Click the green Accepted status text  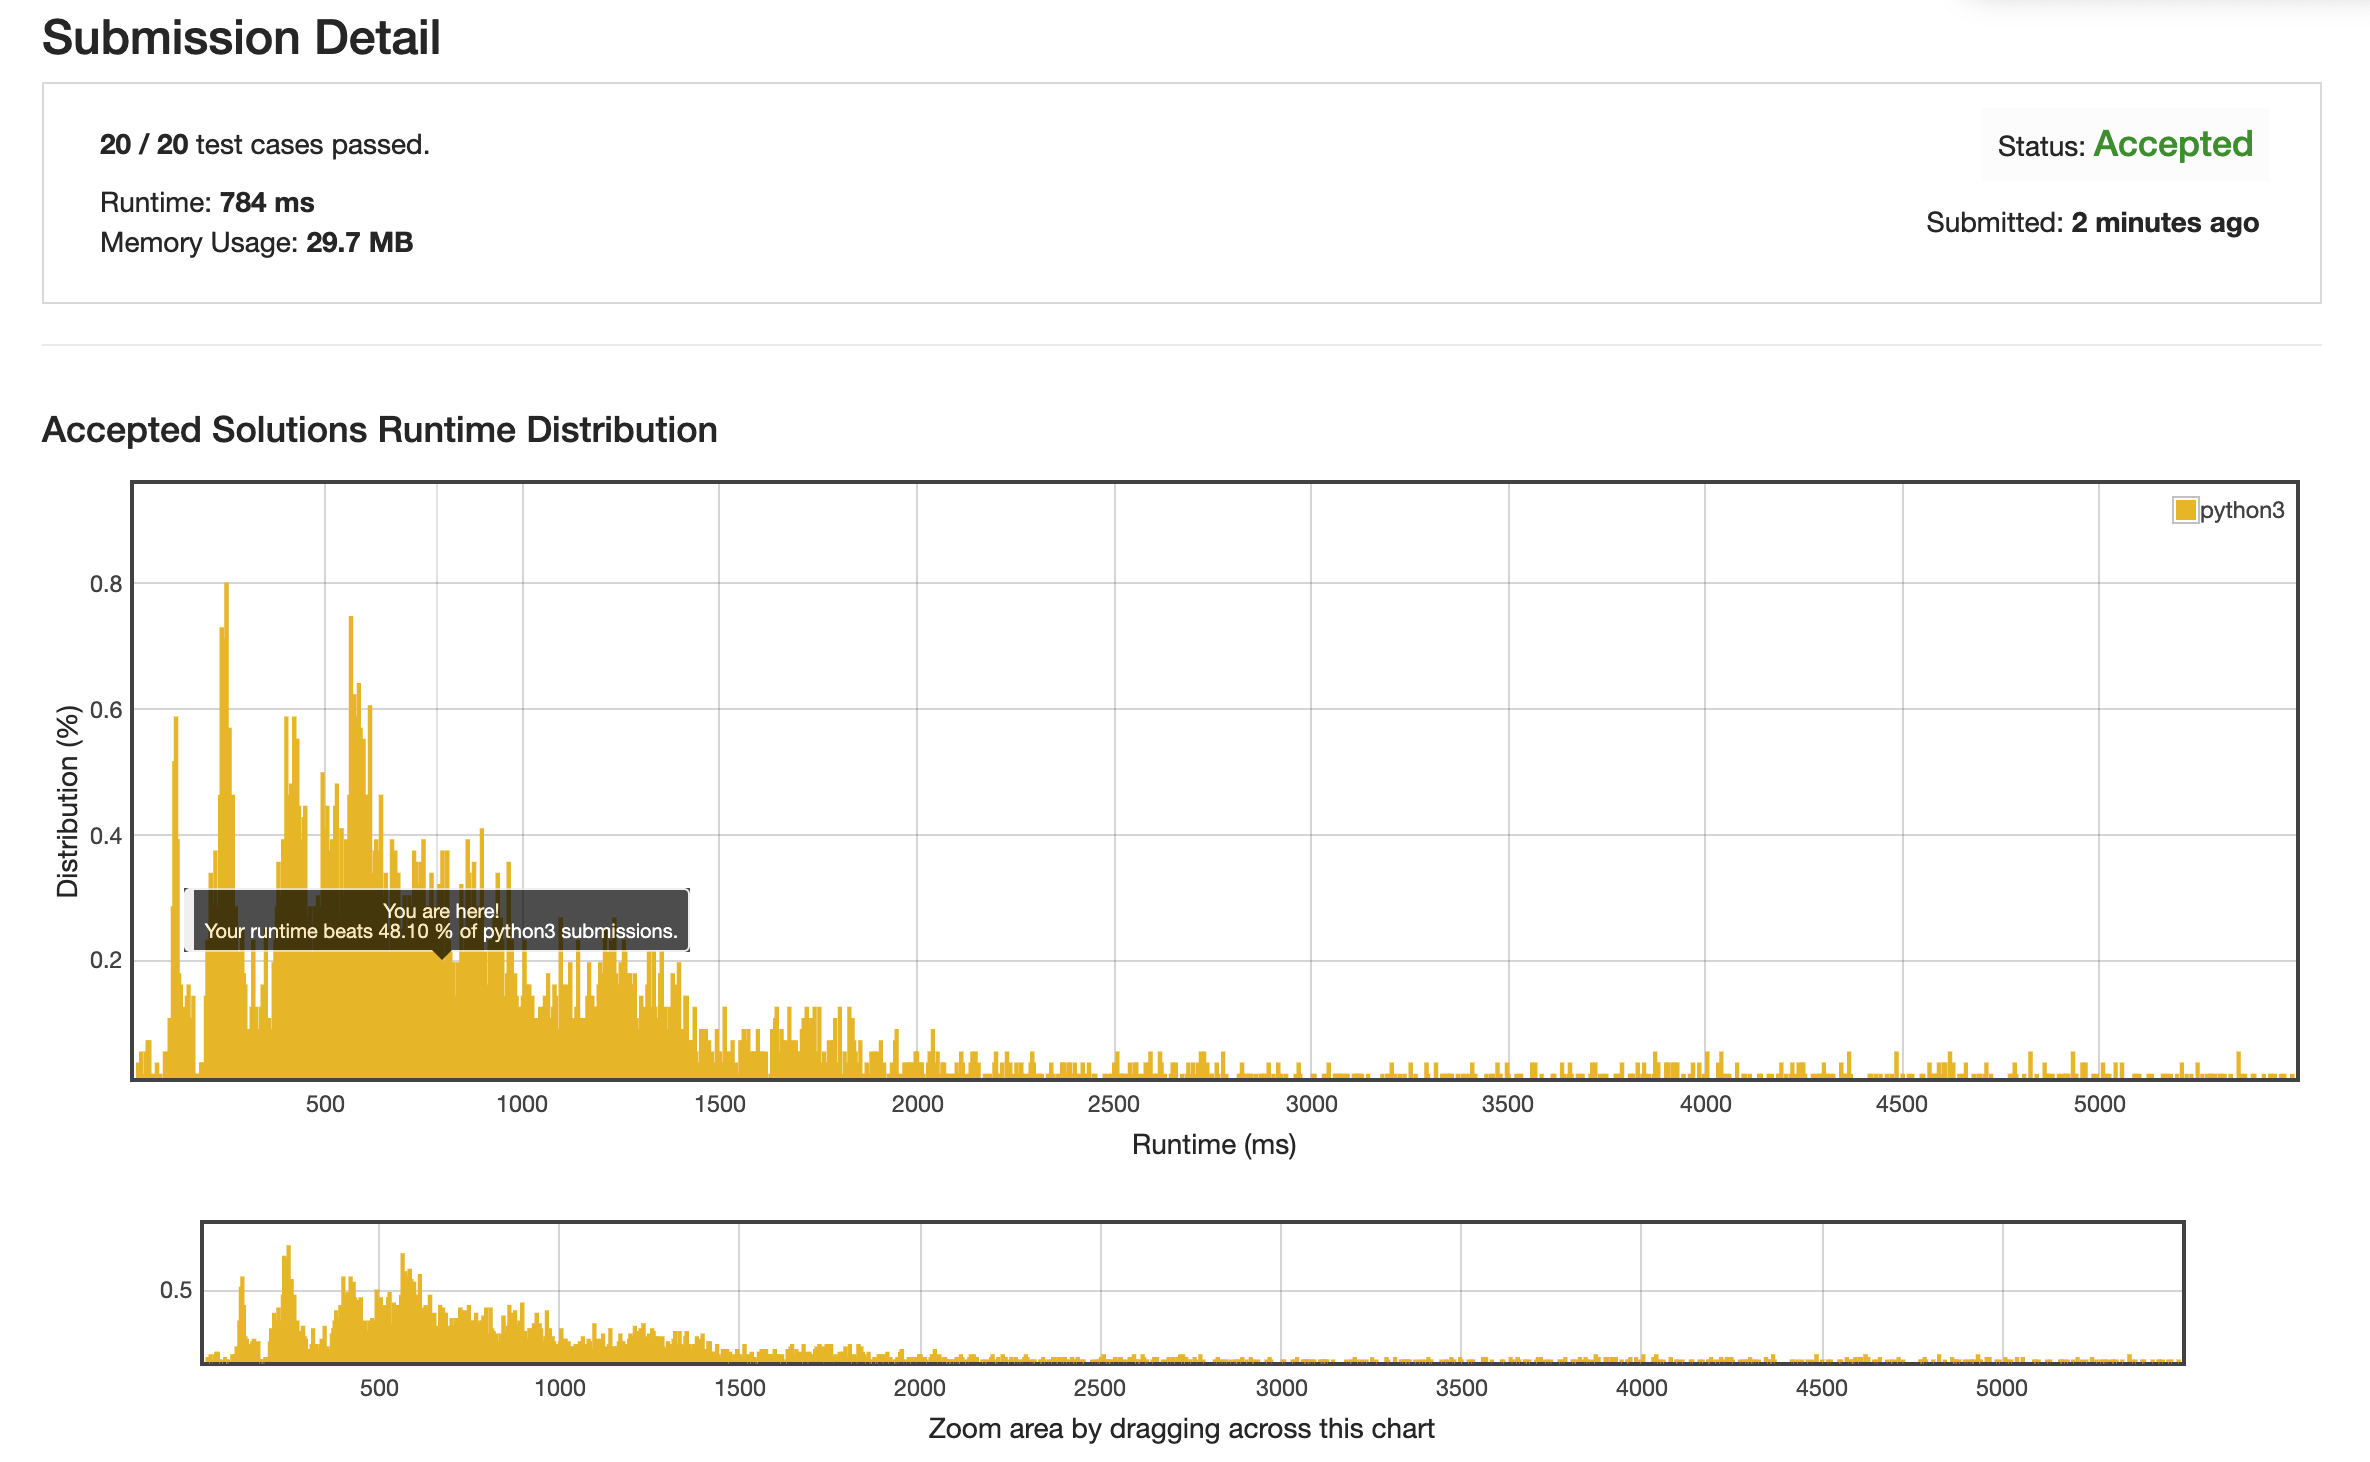click(x=2173, y=144)
